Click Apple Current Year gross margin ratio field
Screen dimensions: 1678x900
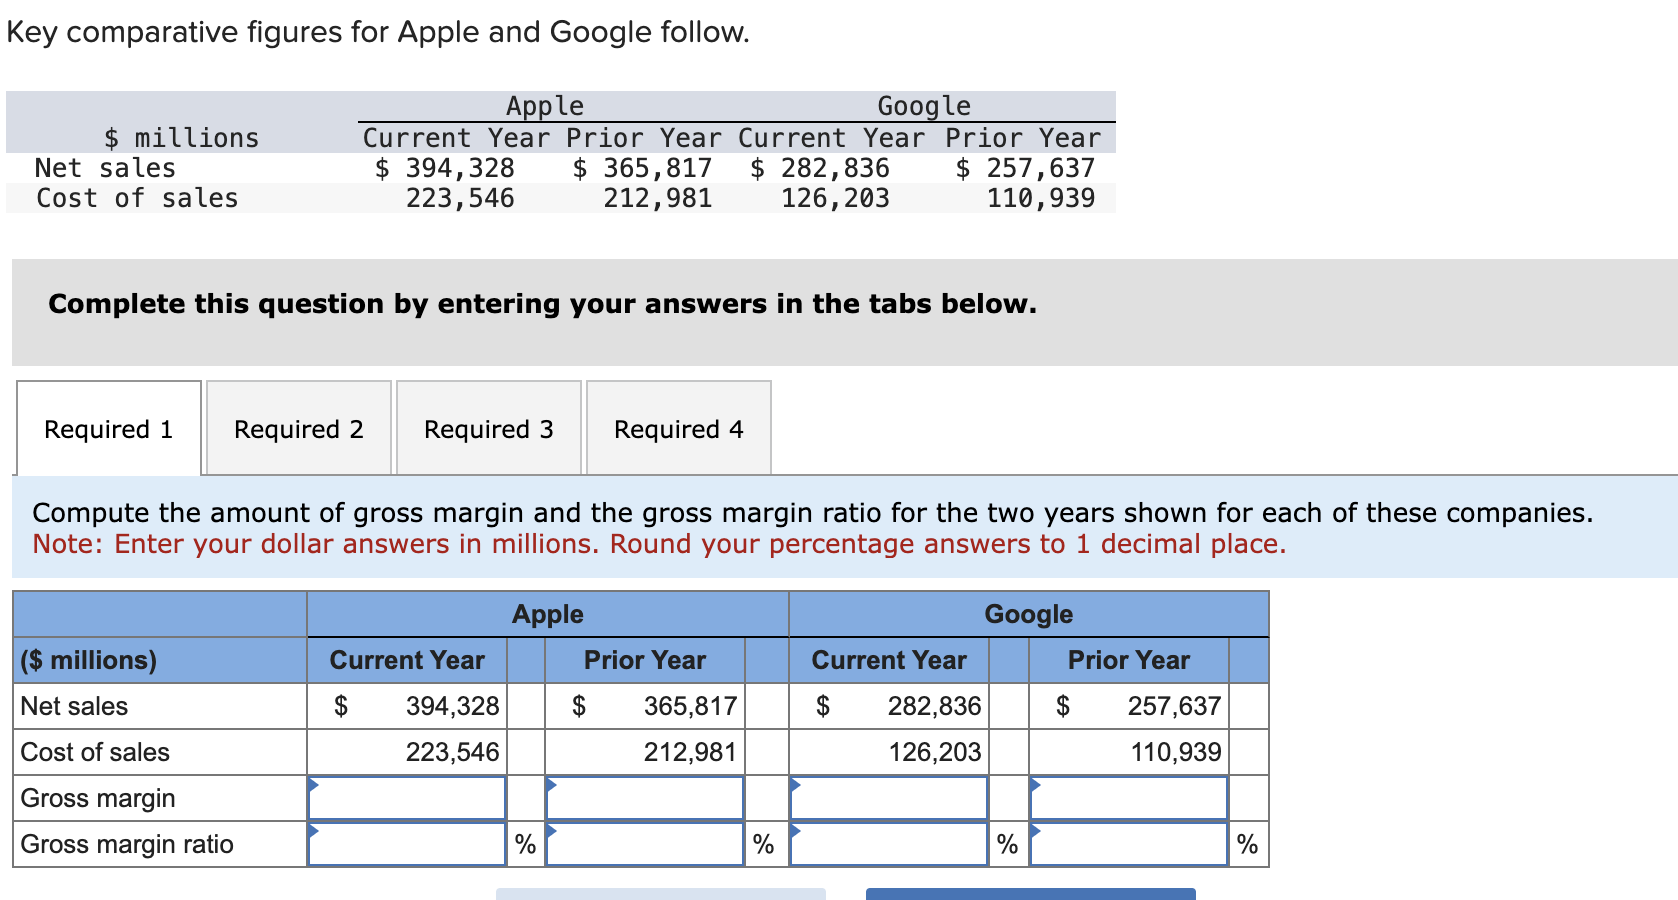point(406,843)
